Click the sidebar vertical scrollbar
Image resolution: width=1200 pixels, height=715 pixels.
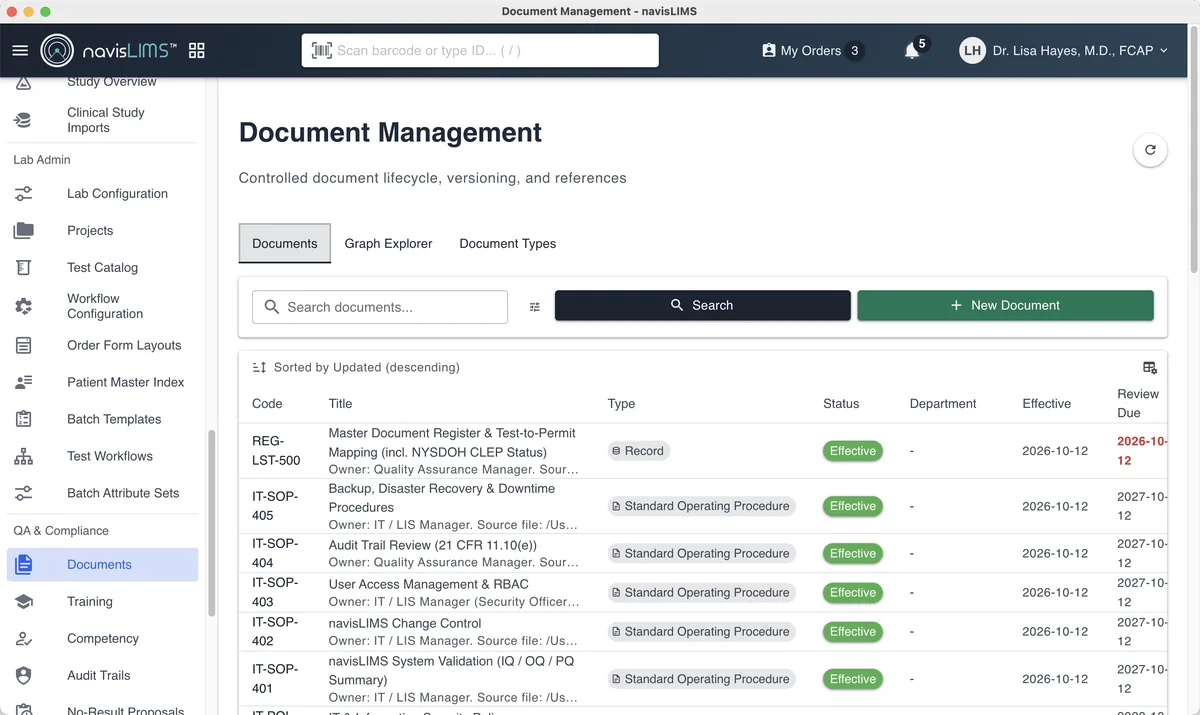point(211,523)
